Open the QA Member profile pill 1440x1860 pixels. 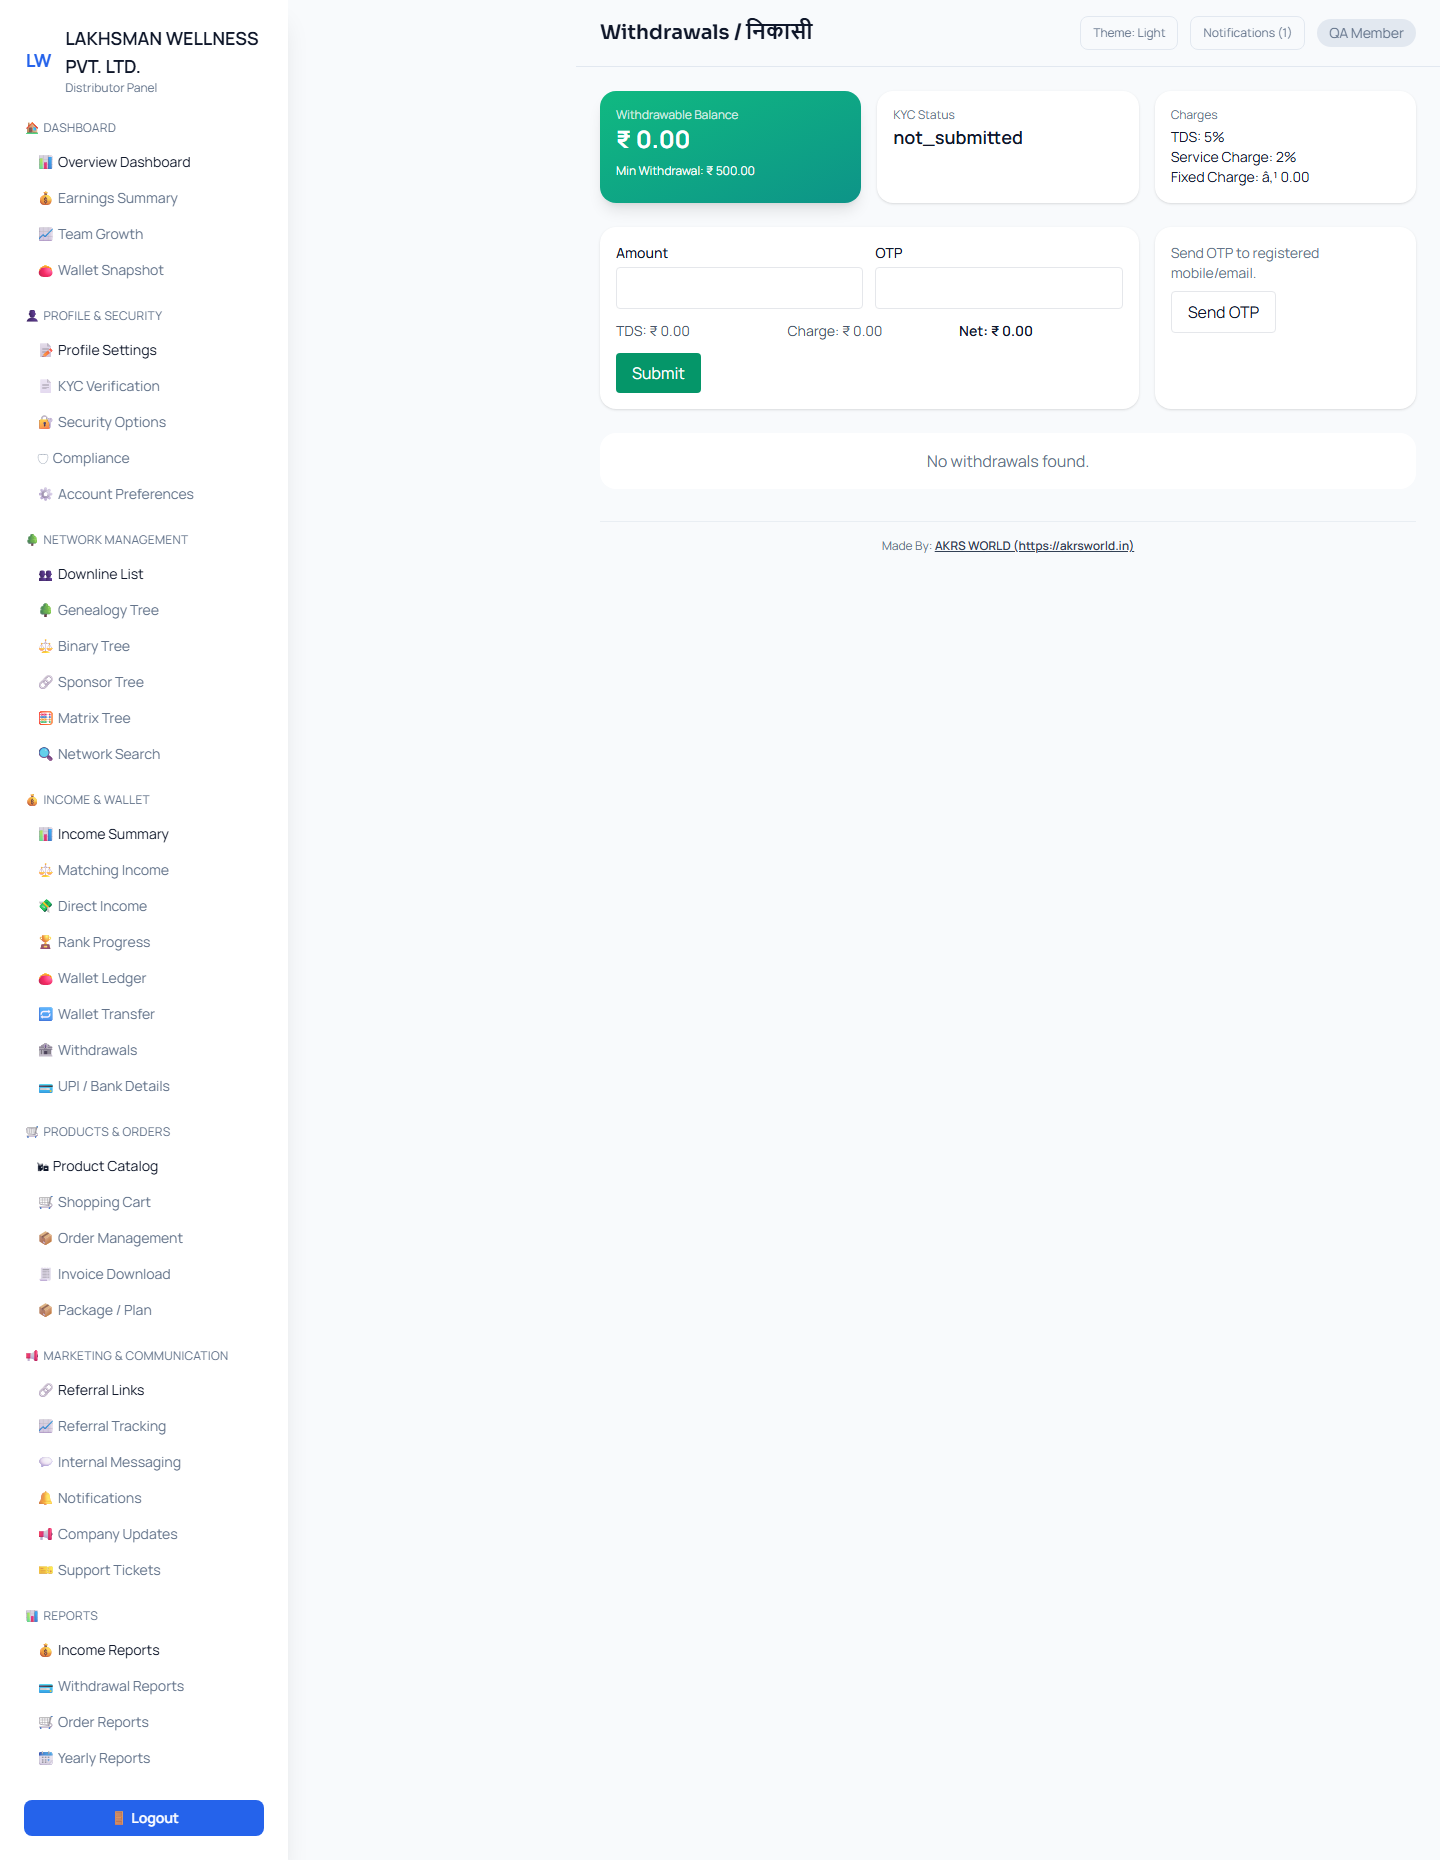(x=1365, y=33)
